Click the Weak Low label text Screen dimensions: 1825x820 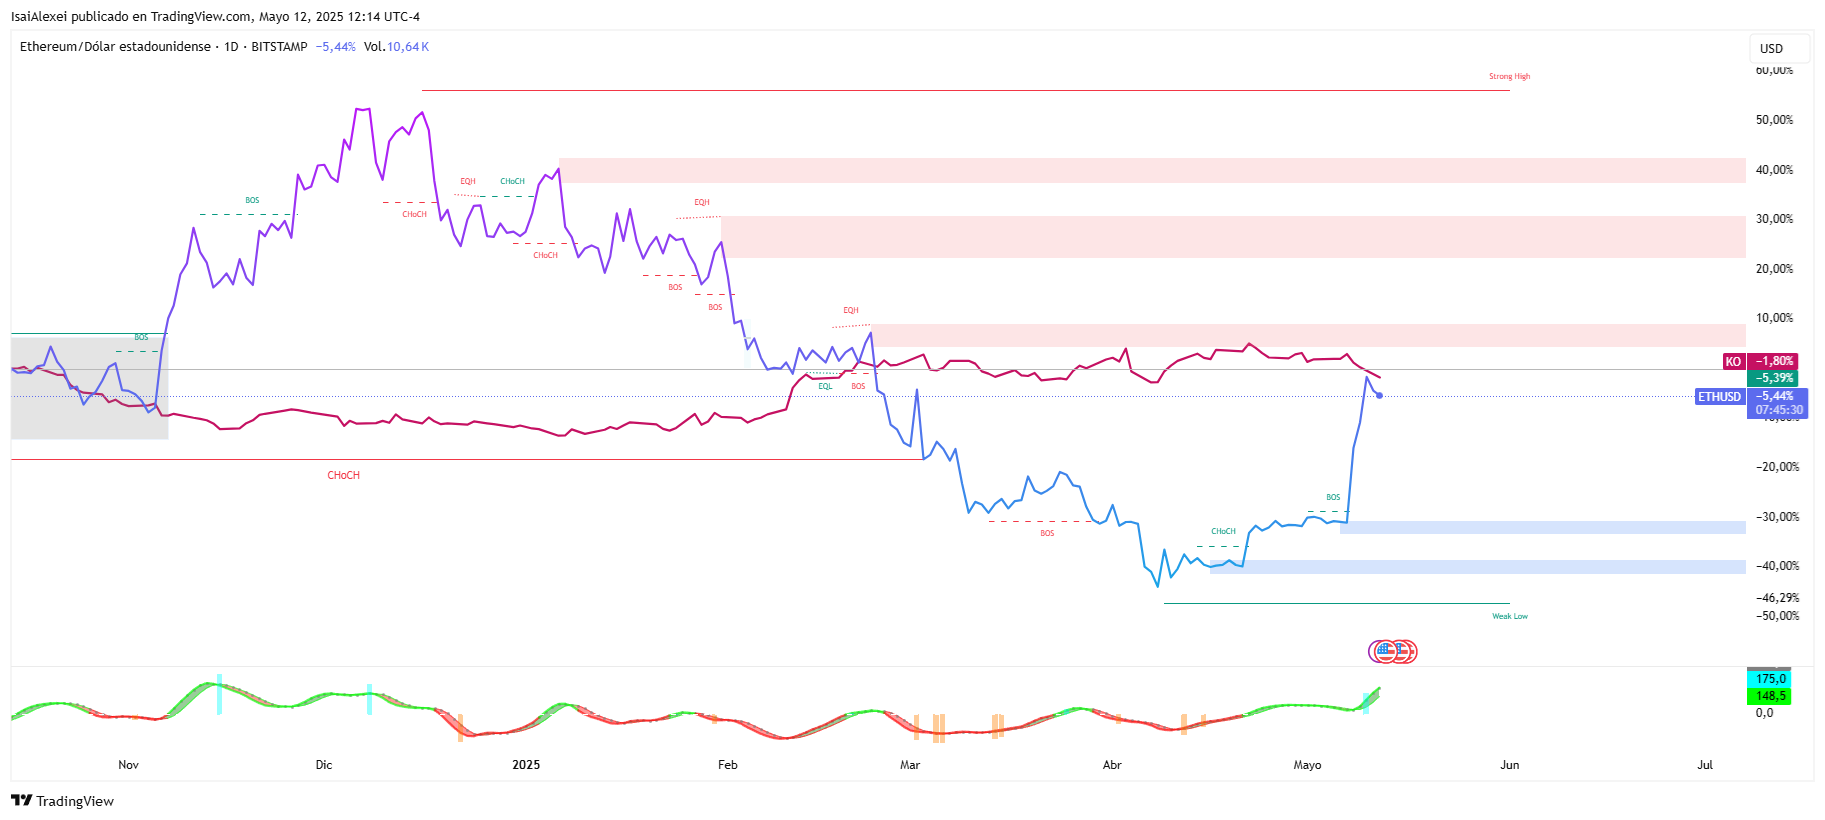click(x=1509, y=616)
